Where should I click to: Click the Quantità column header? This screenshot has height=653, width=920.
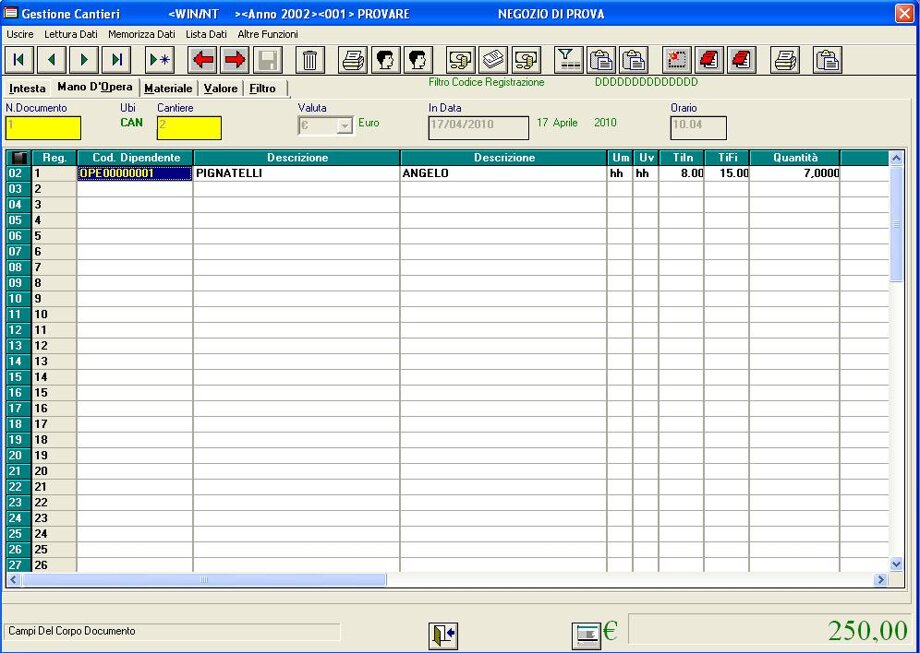tap(794, 158)
